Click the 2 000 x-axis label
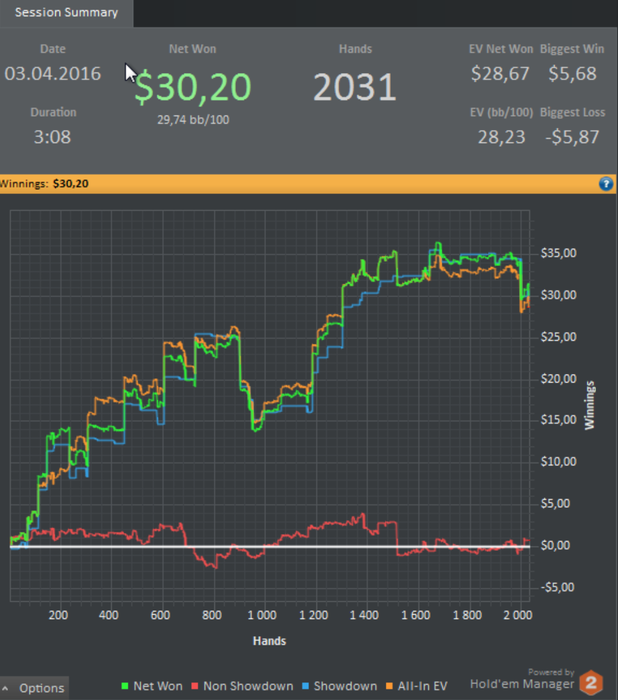 click(x=518, y=615)
